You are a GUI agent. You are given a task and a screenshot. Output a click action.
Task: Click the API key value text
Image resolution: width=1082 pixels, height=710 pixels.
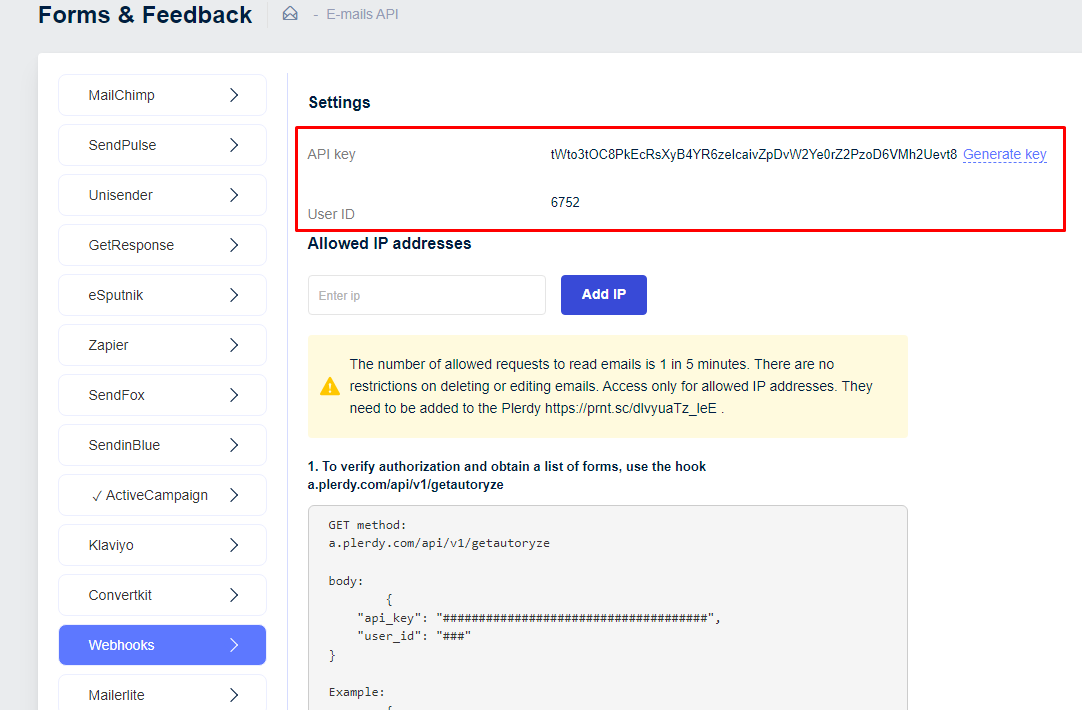(753, 154)
